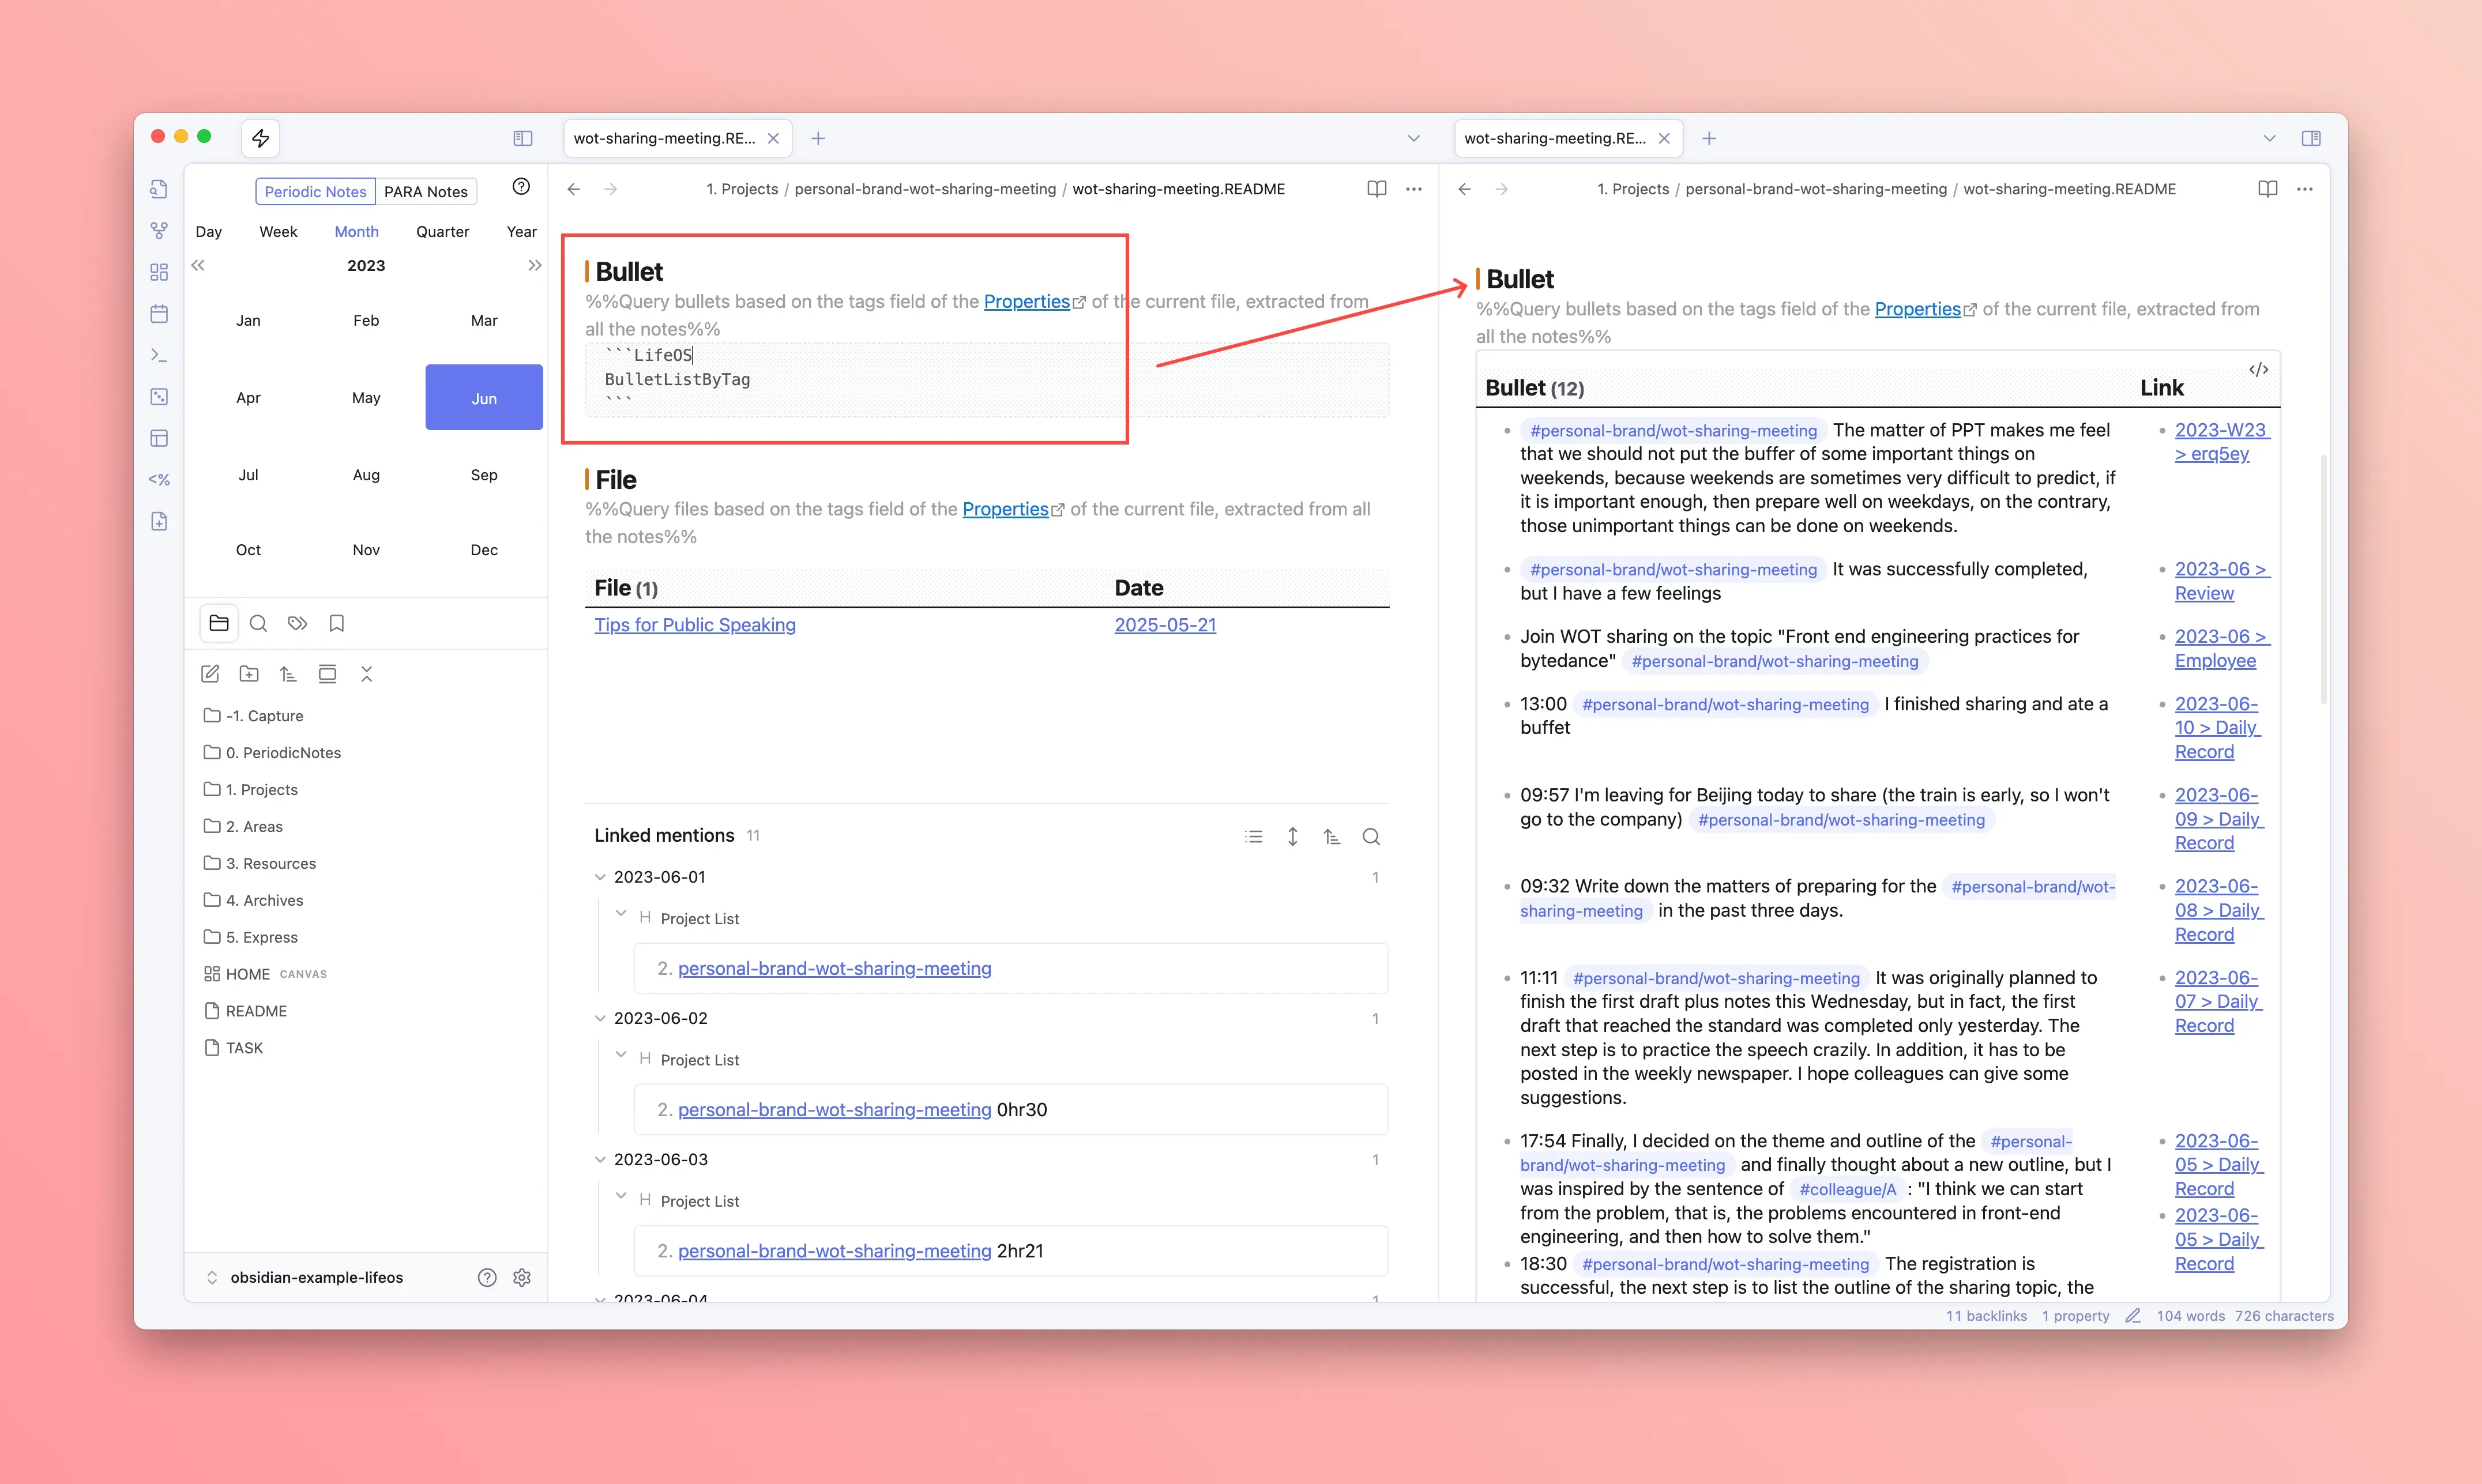Collapse the 2023-06-01 mention group
This screenshot has width=2482, height=1484.
point(600,877)
